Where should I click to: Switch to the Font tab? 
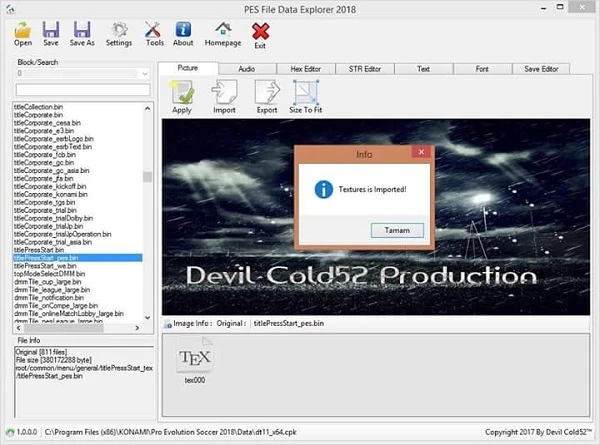point(482,69)
